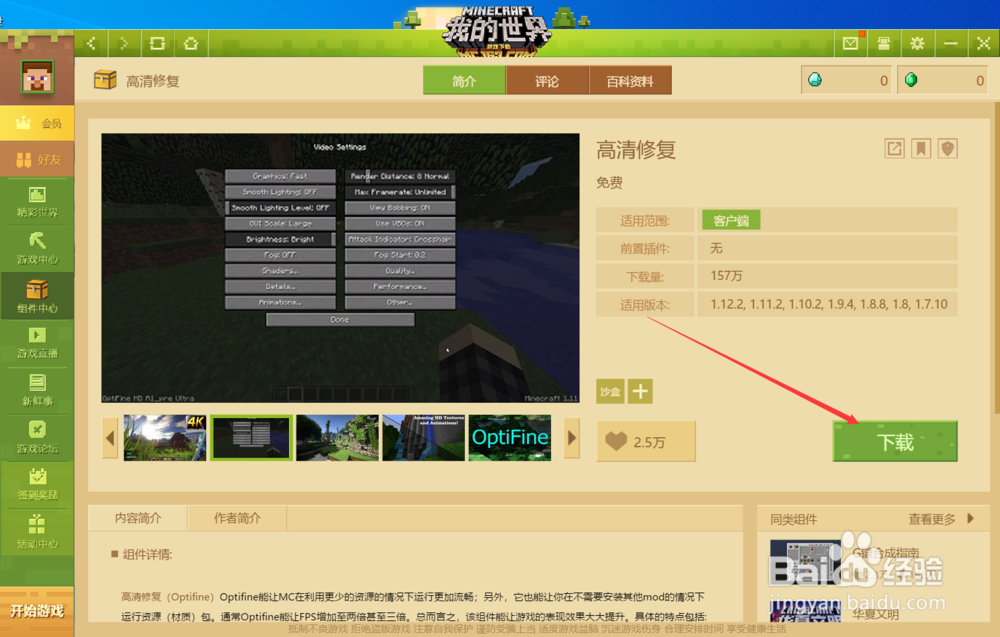Open 精彩世界 in sidebar
Viewport: 1000px width, 637px height.
pos(37,202)
